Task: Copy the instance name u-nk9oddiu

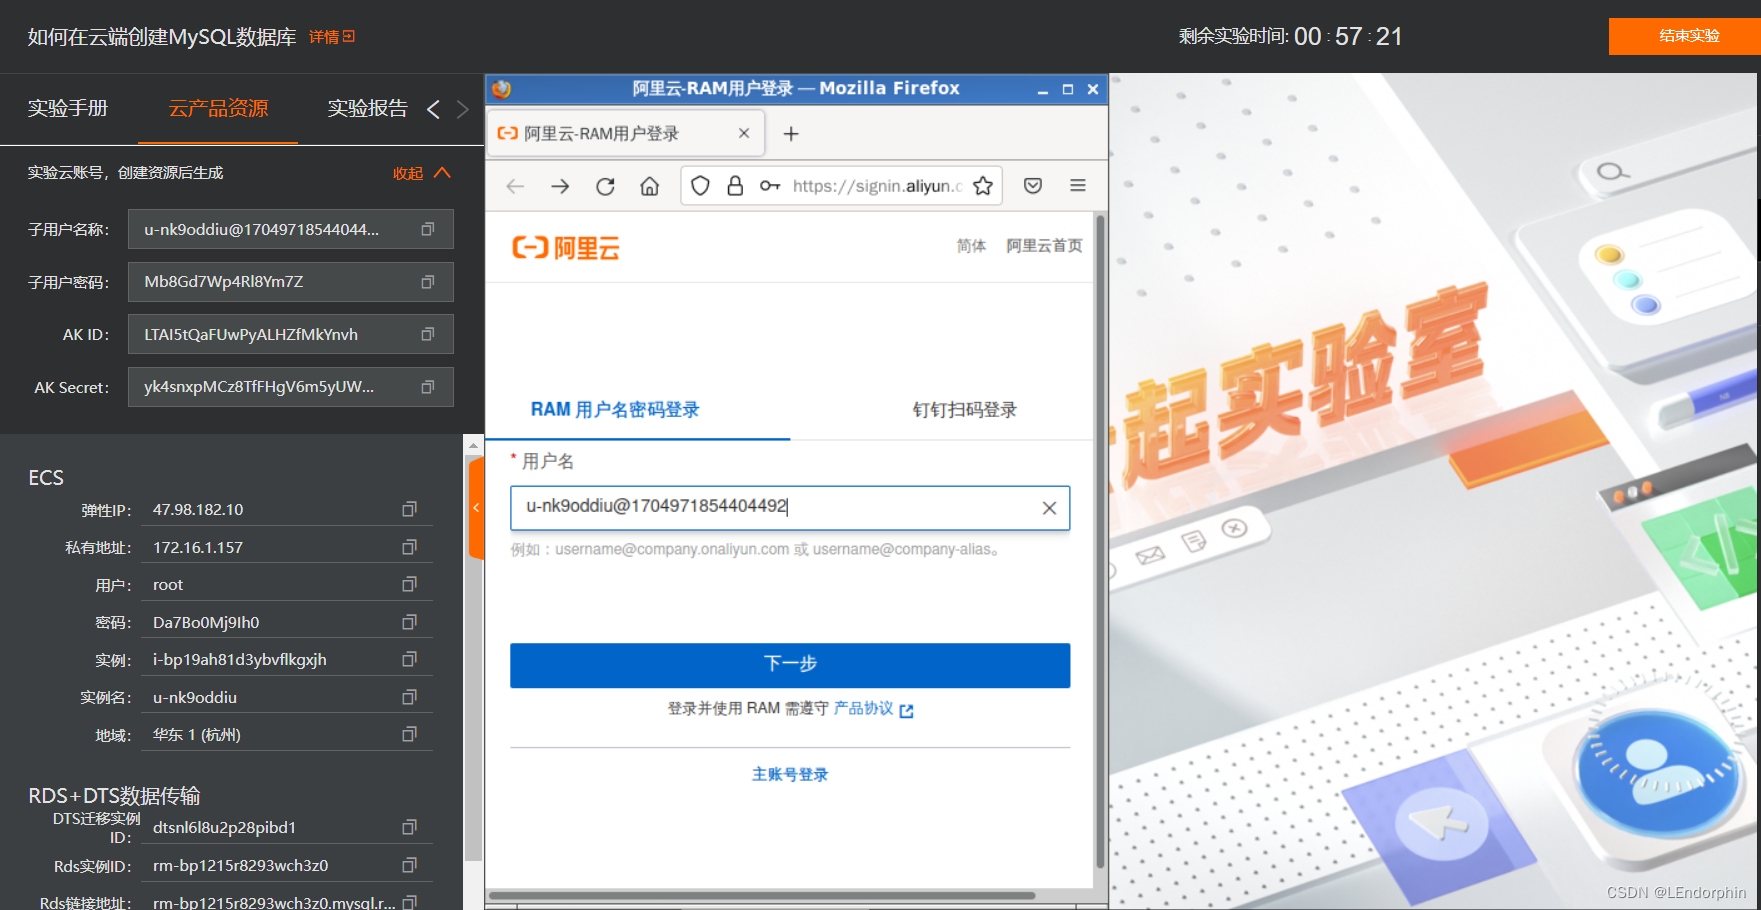Action: (x=409, y=697)
